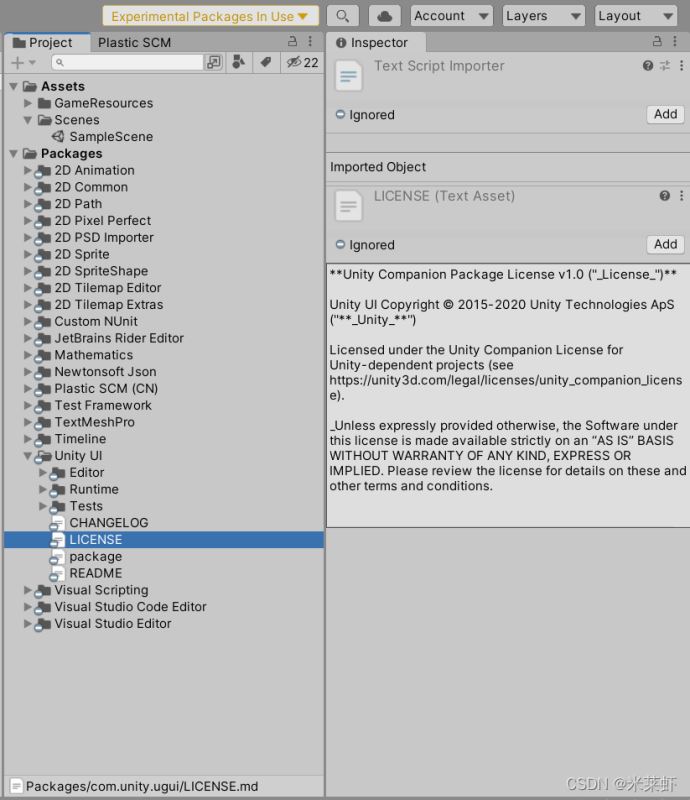Select Custom NUnit package

96,321
